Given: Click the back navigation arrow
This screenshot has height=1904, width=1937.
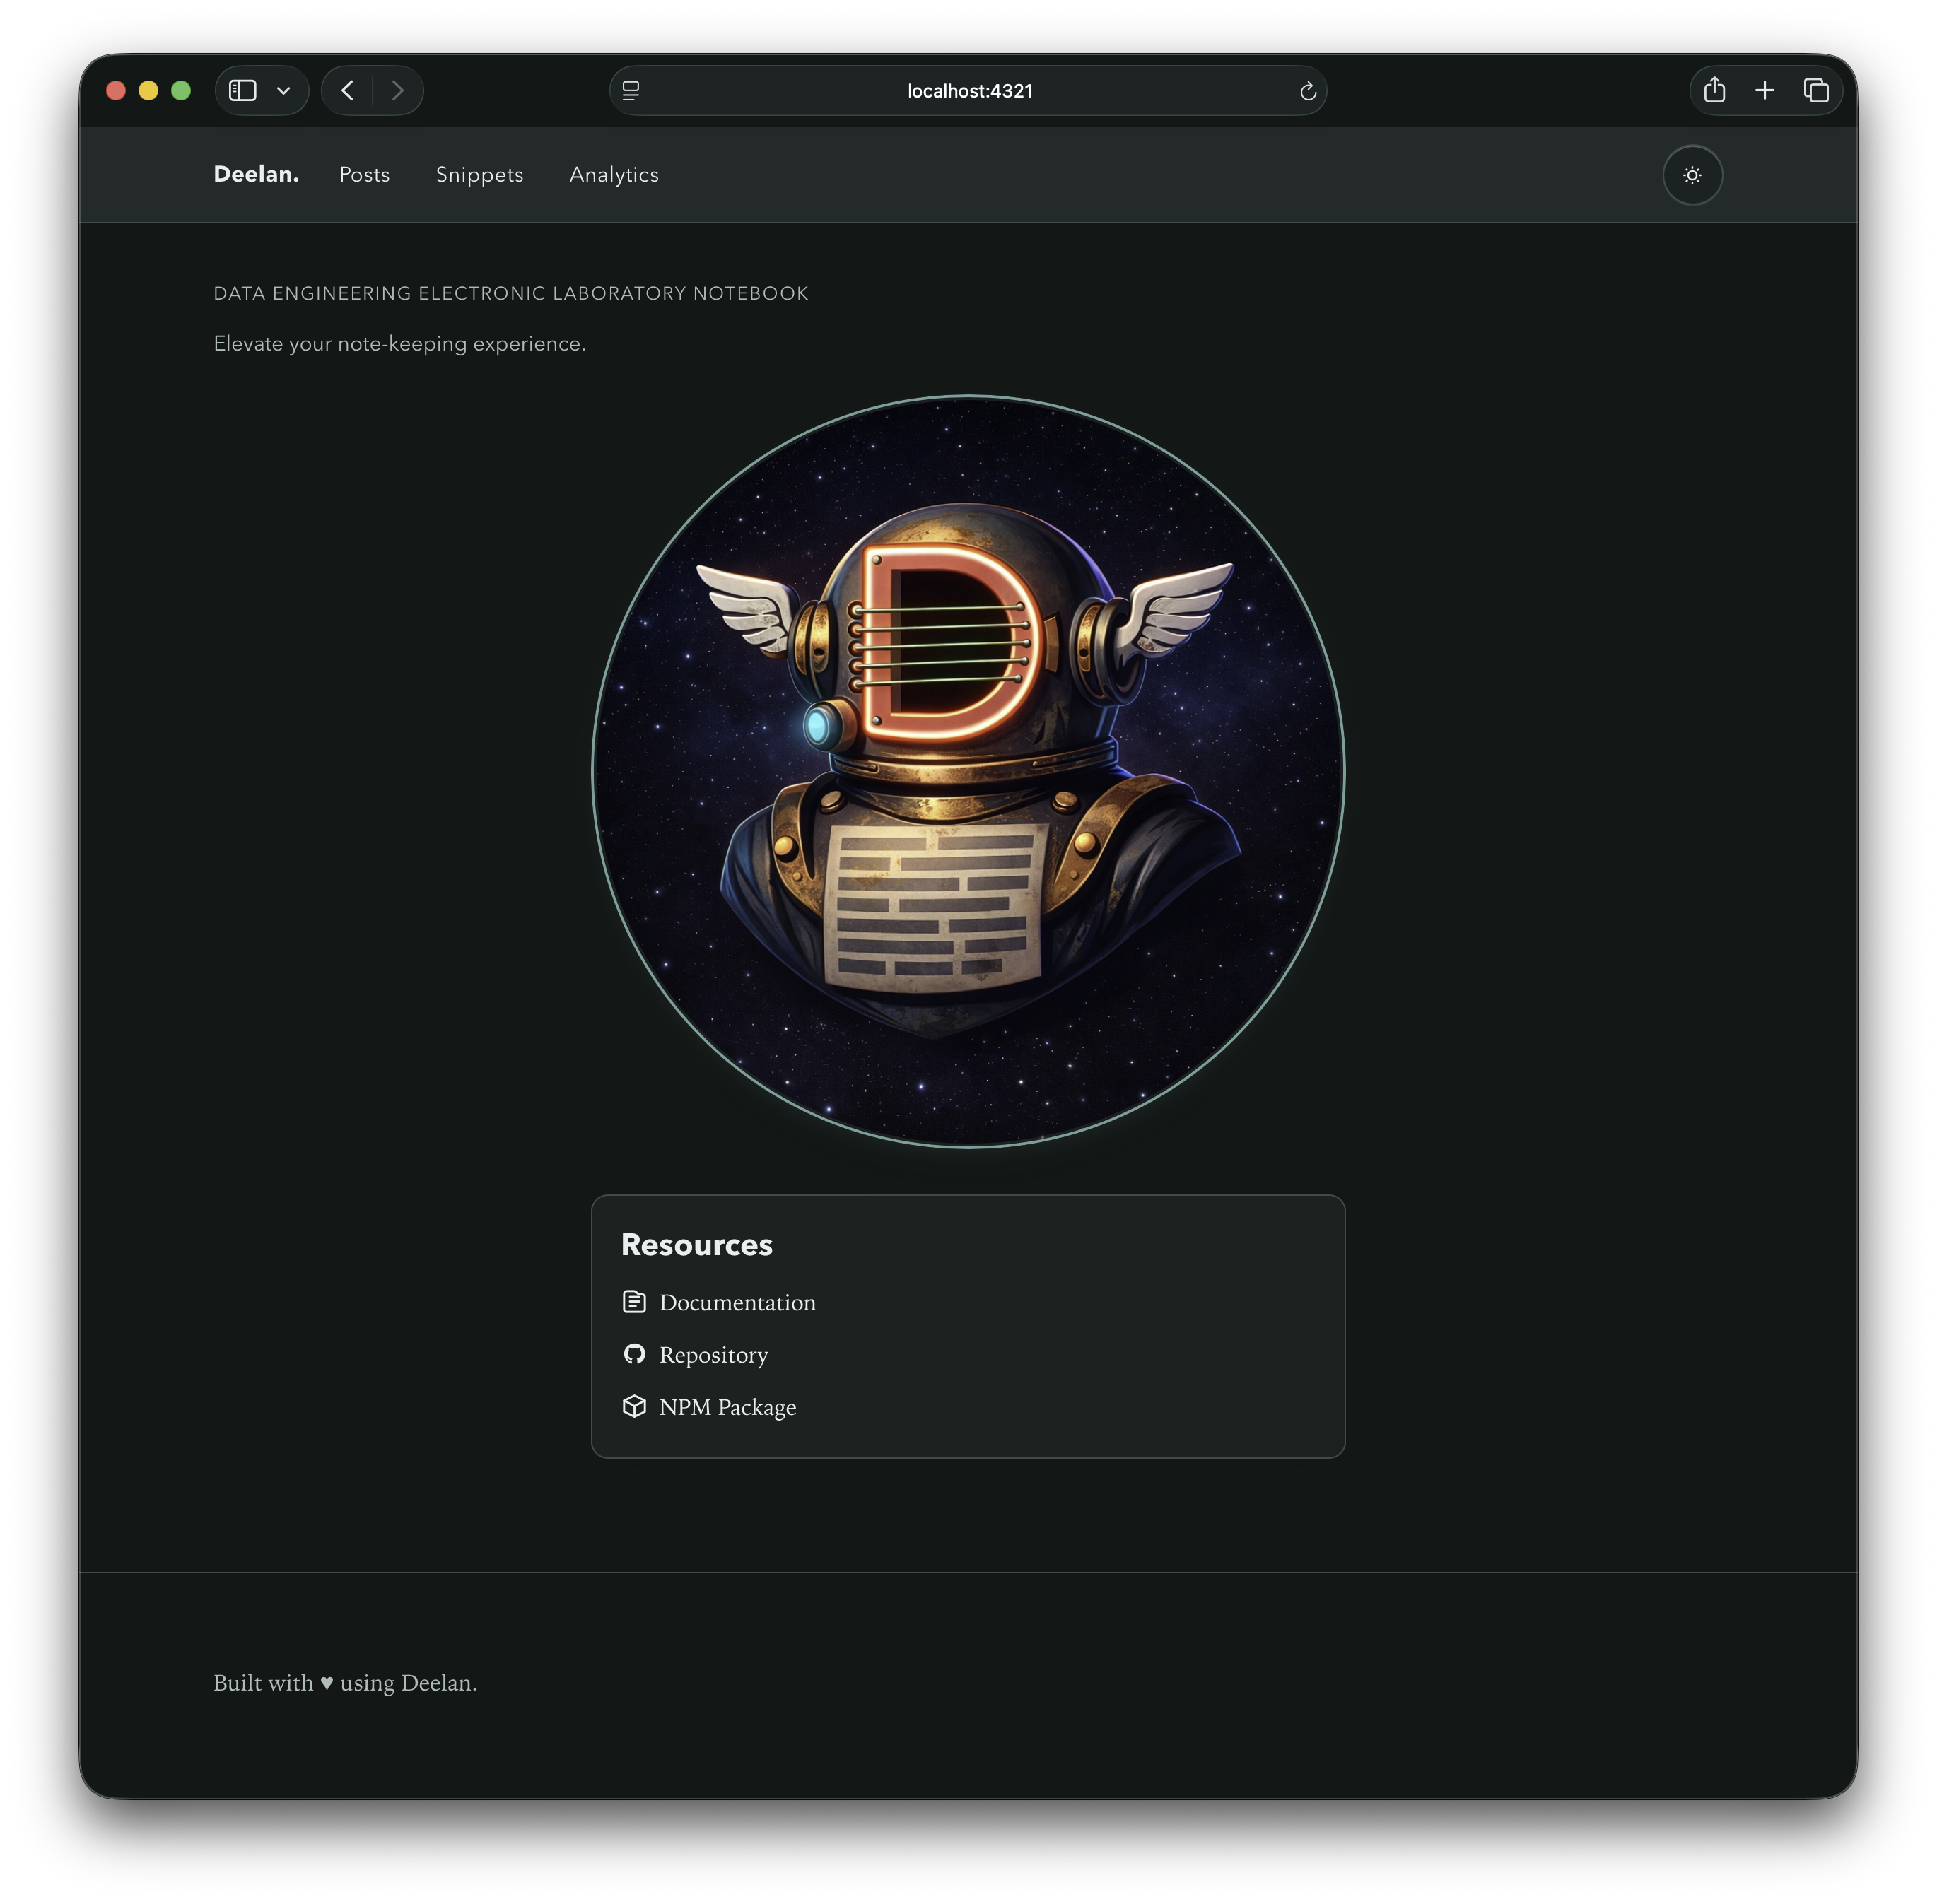Looking at the screenshot, I should tap(347, 90).
